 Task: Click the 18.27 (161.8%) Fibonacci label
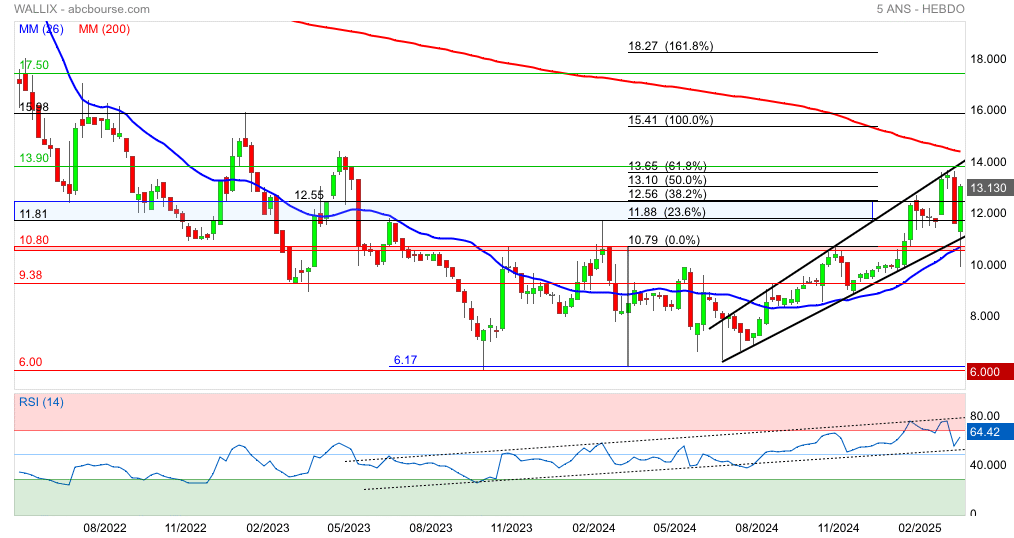671,46
